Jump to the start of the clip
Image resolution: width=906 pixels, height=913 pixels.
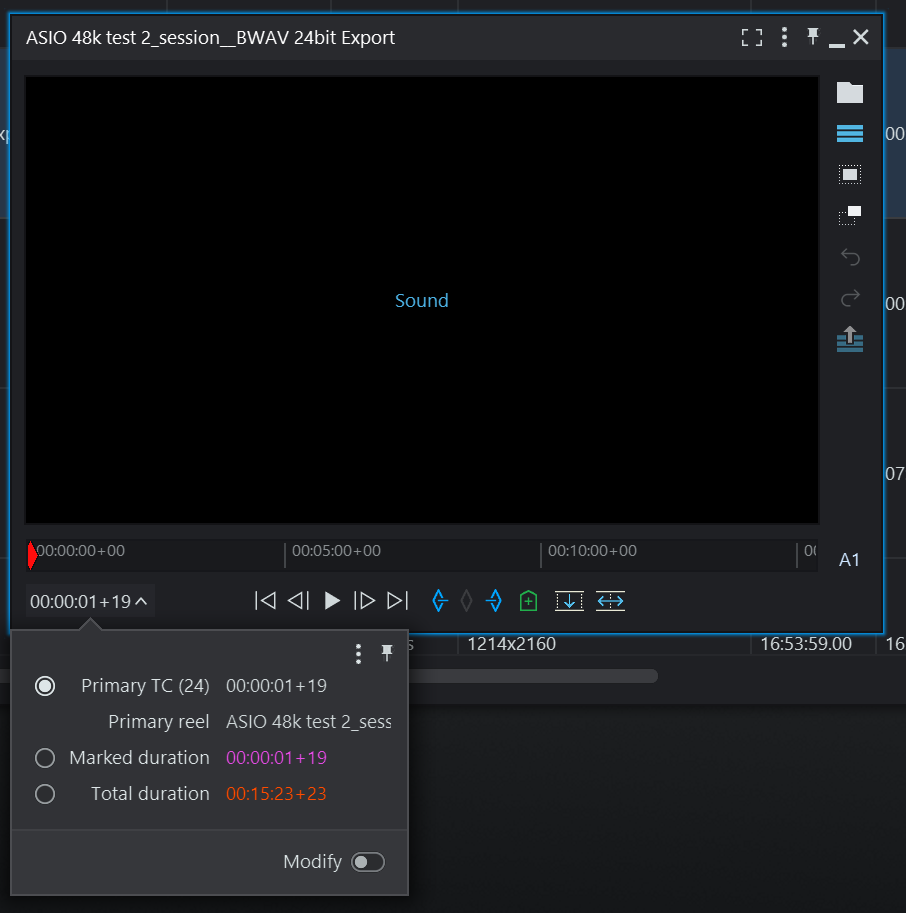click(266, 600)
